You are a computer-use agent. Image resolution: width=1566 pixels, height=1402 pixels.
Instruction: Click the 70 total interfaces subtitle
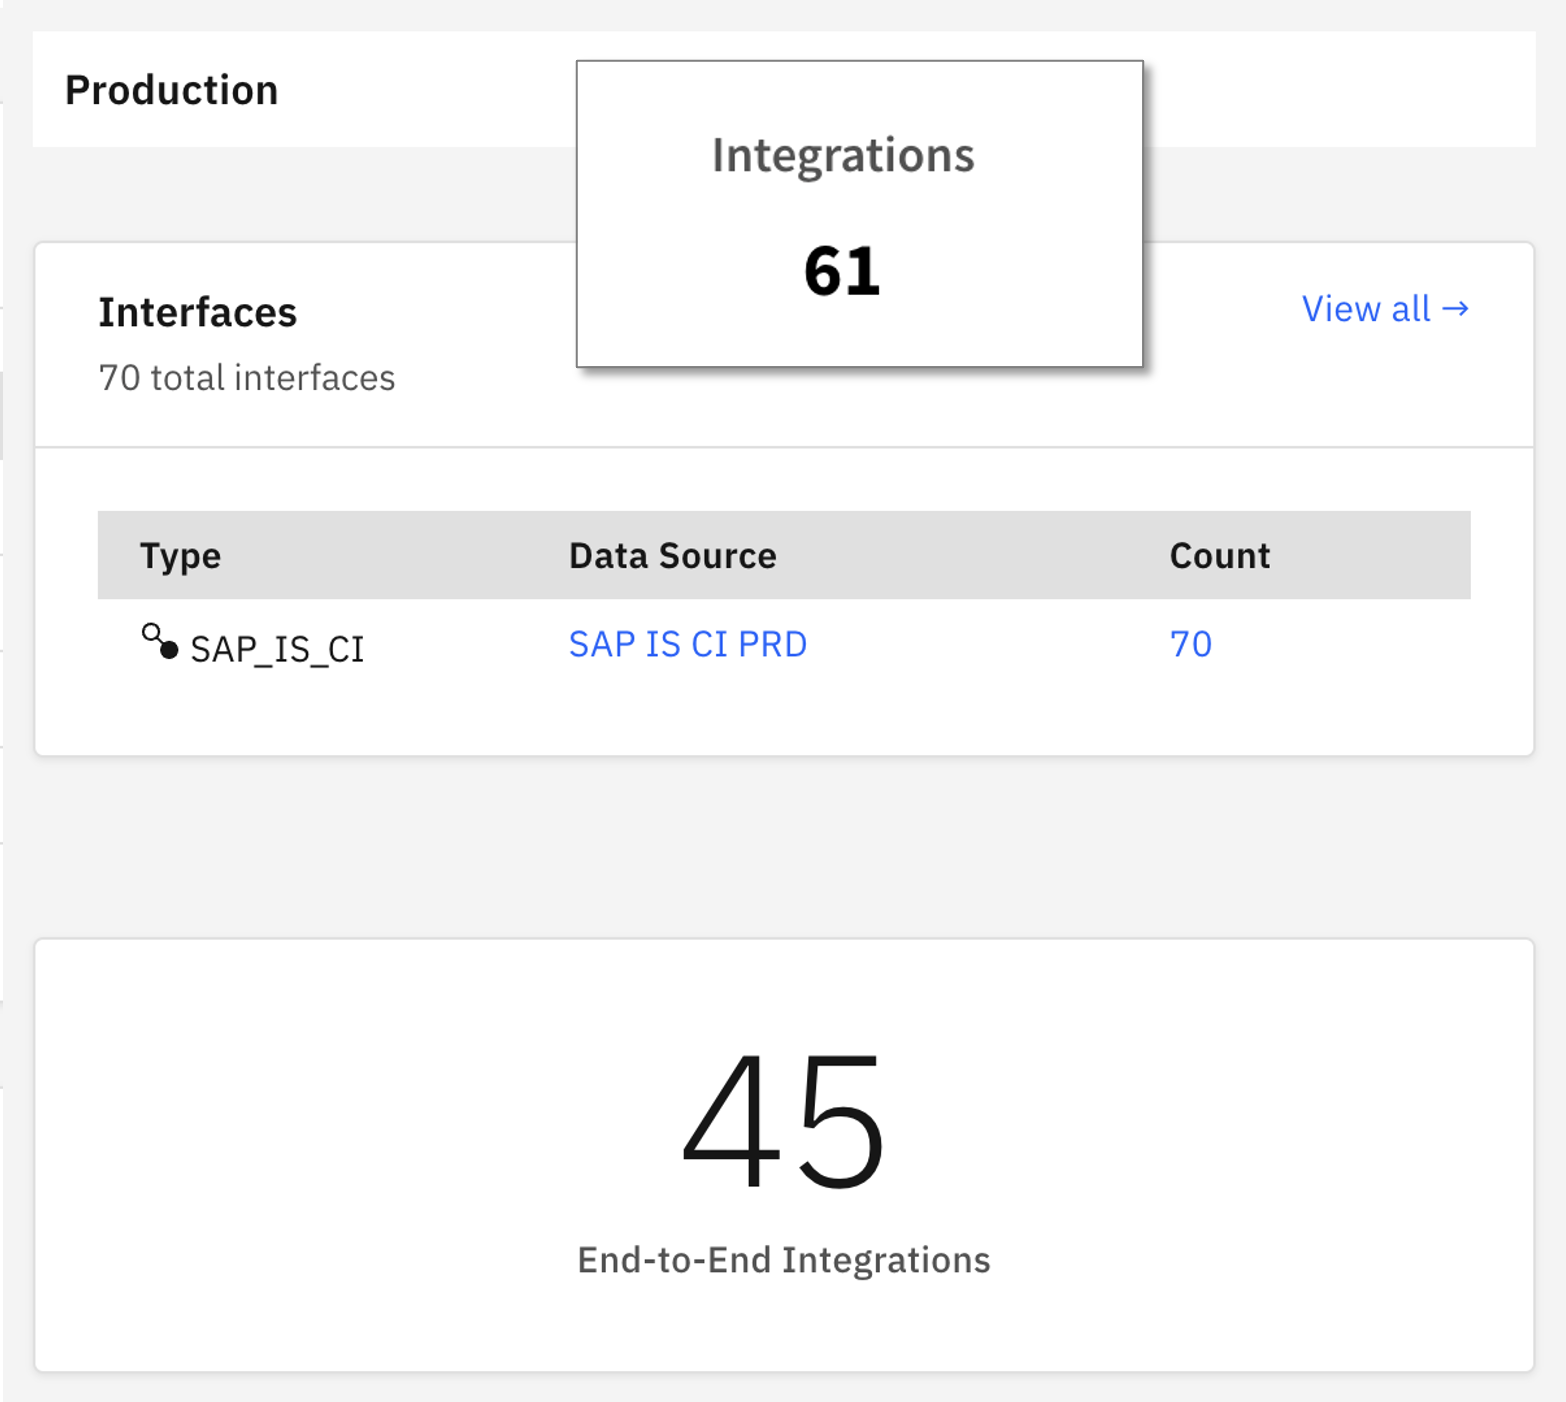246,378
